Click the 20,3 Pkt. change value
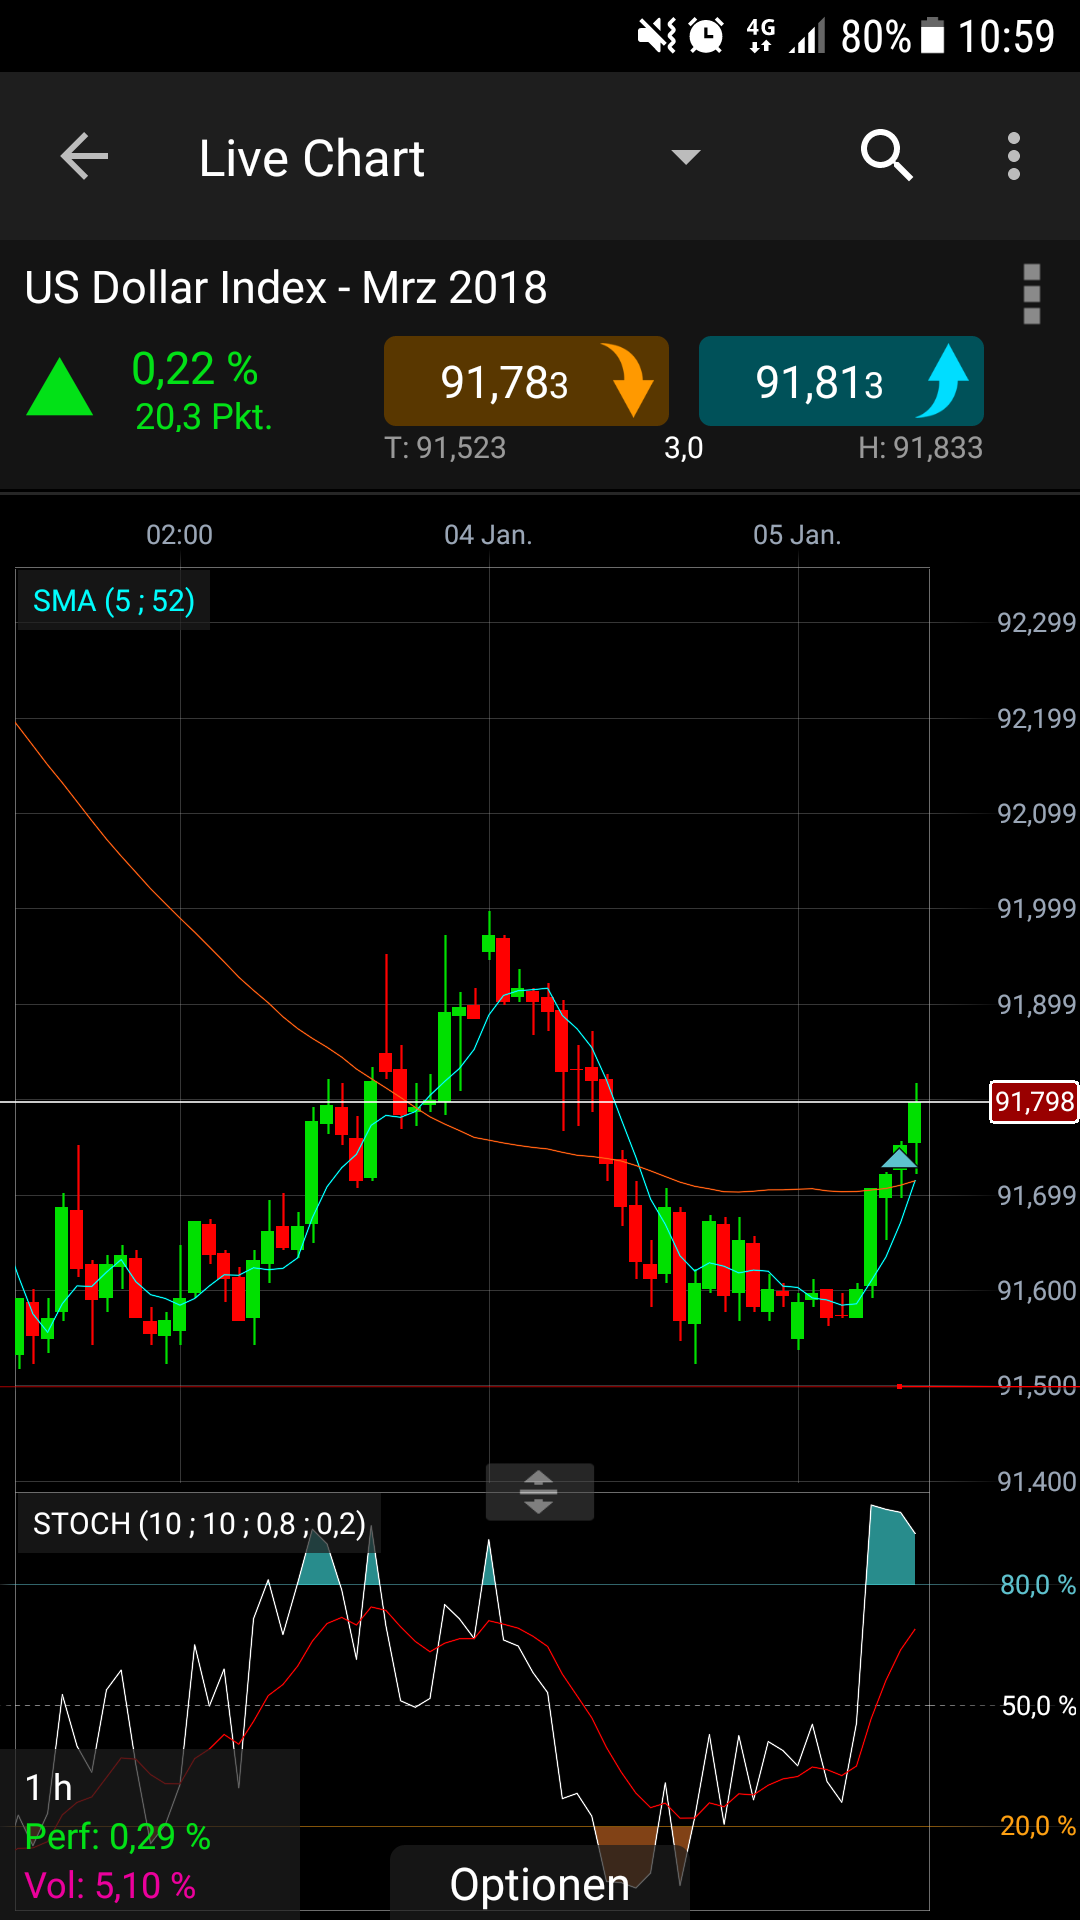The height and width of the screenshot is (1920, 1080). coord(204,417)
